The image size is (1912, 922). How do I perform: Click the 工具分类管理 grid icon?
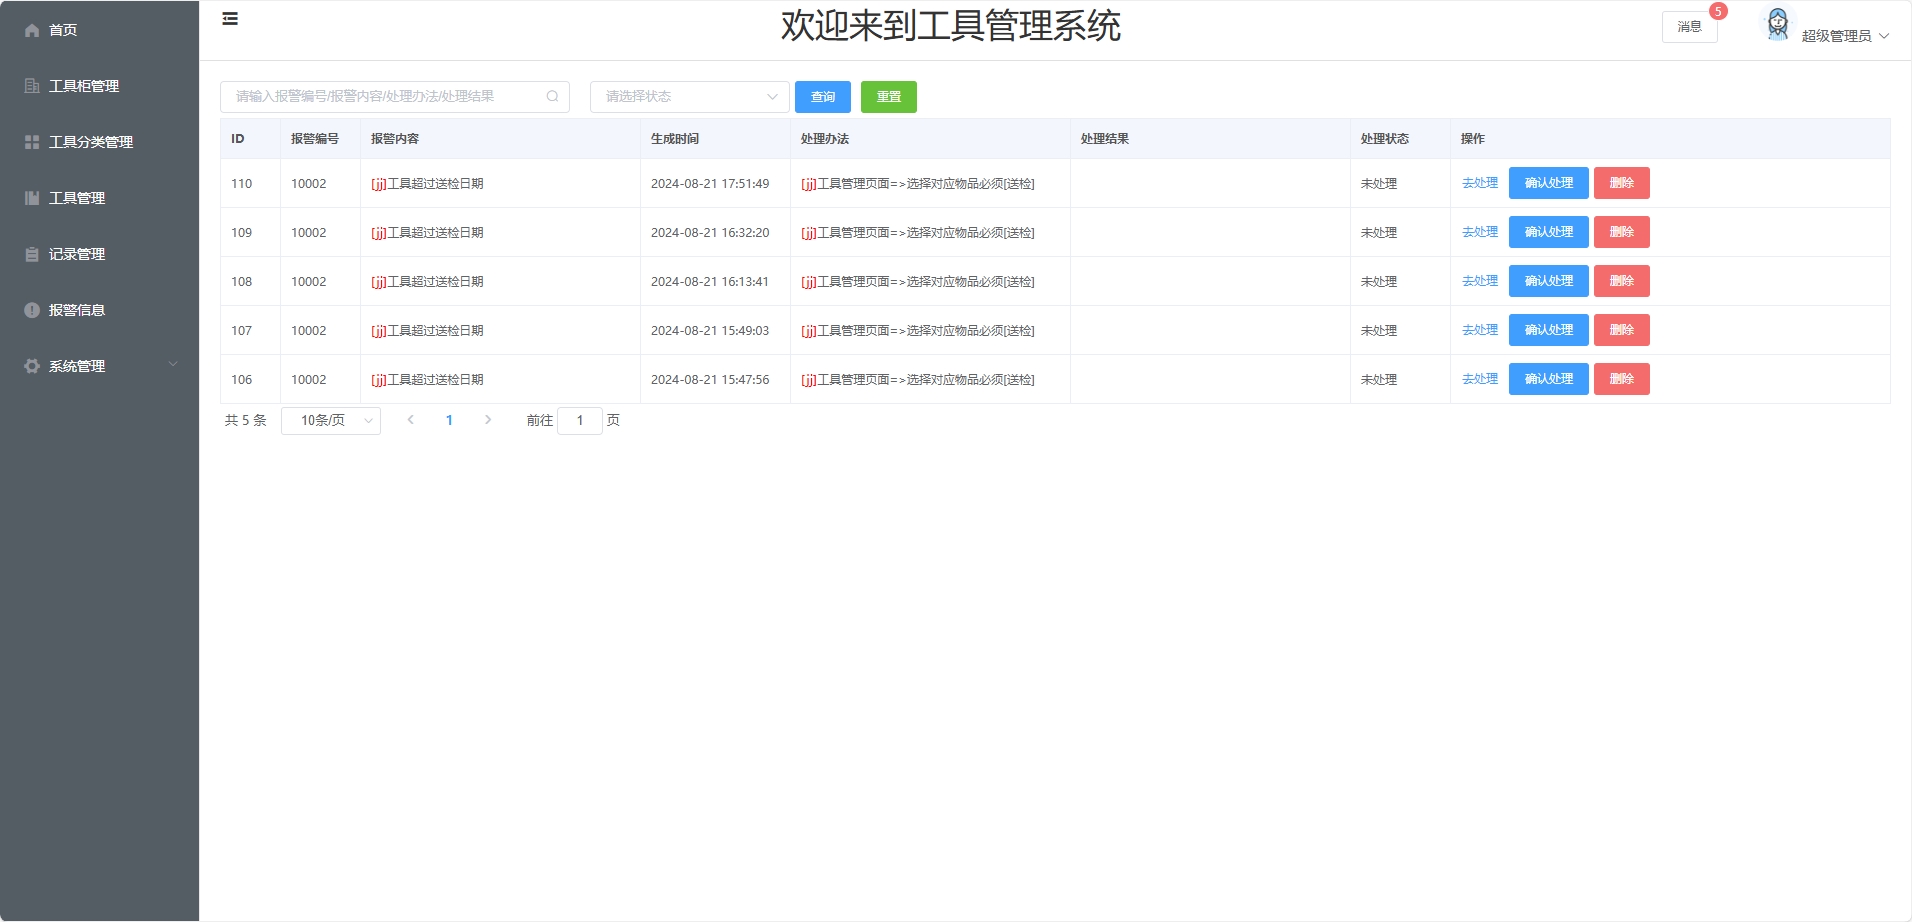point(32,142)
